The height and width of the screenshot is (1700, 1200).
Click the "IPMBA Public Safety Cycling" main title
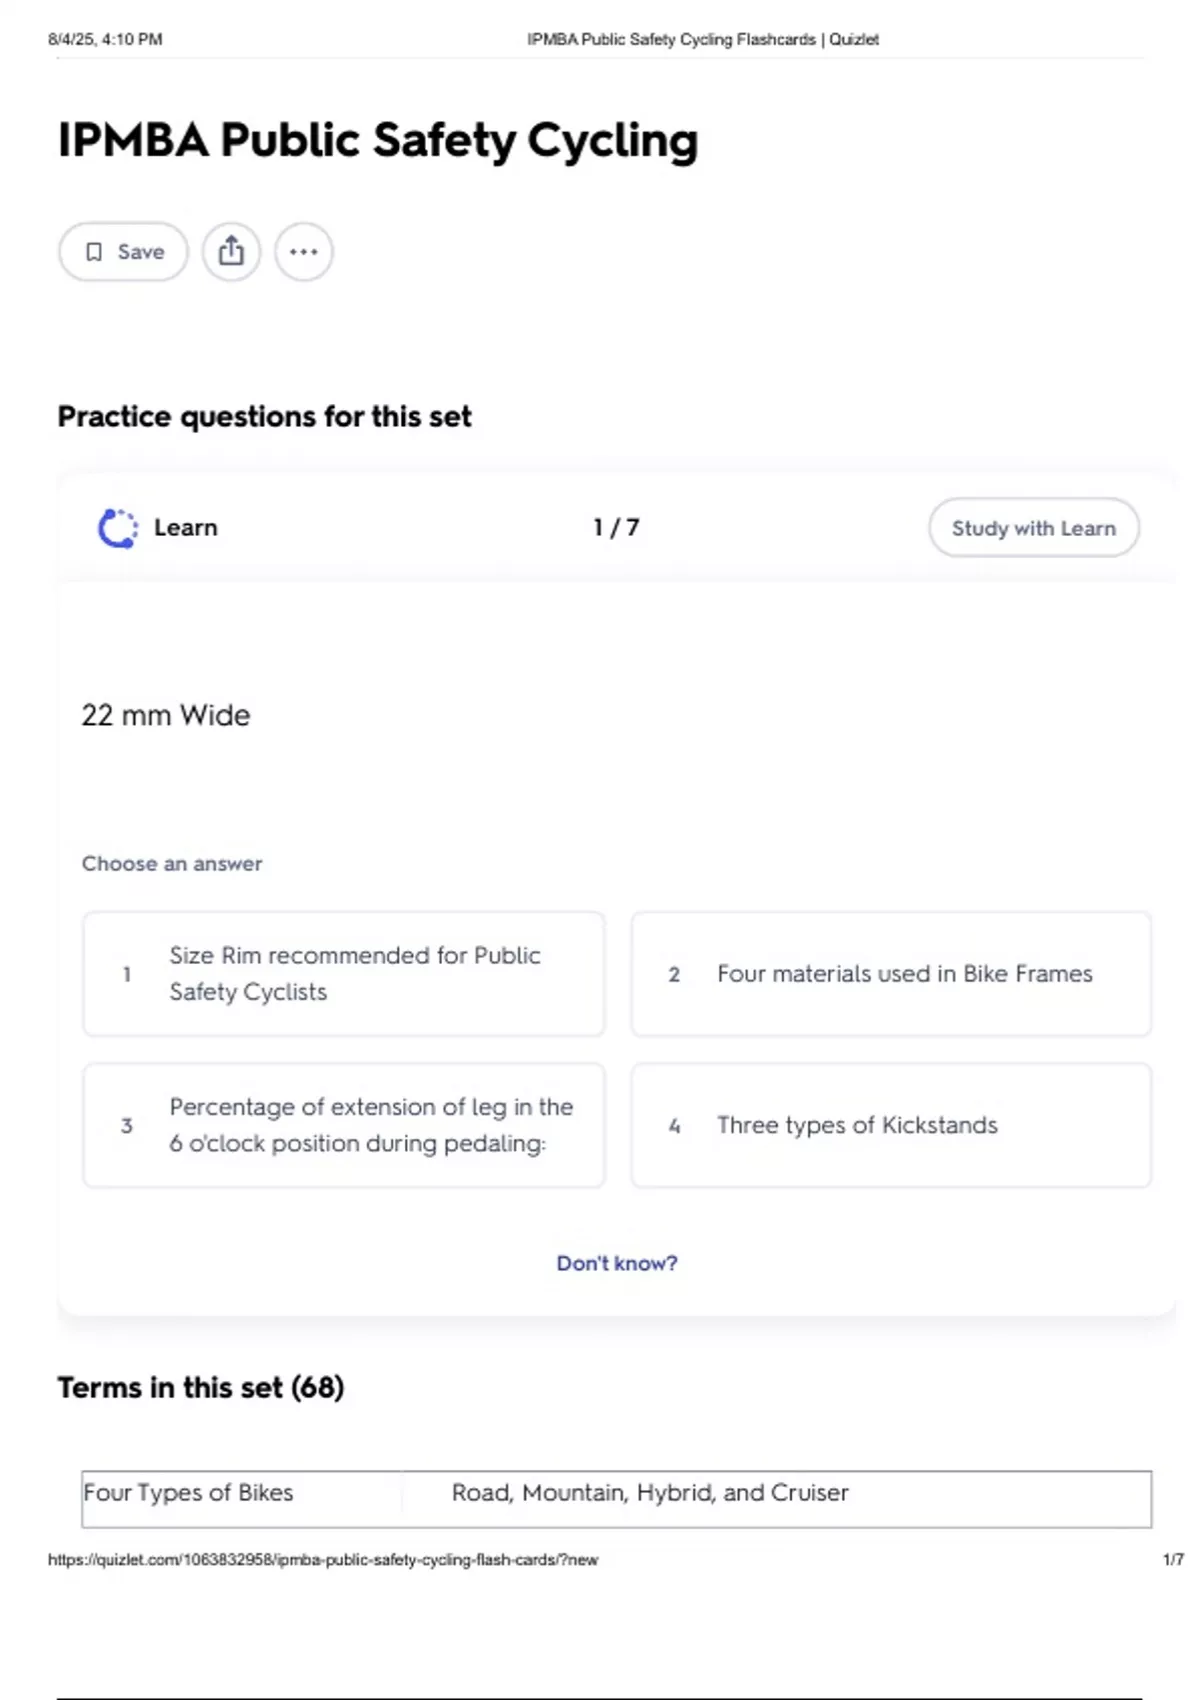(x=378, y=140)
